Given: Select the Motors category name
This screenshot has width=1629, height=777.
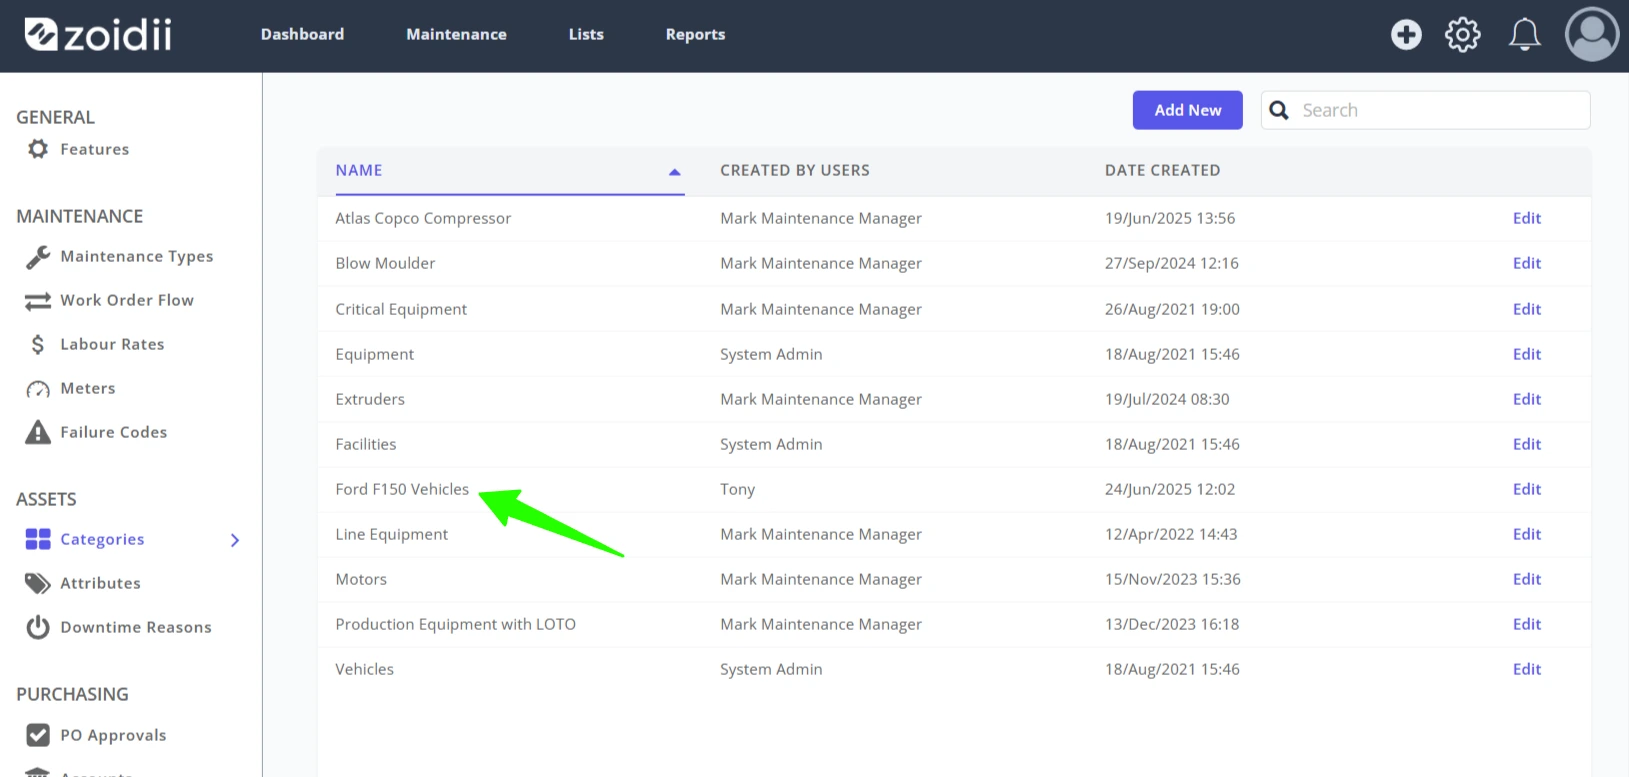Looking at the screenshot, I should coord(361,579).
